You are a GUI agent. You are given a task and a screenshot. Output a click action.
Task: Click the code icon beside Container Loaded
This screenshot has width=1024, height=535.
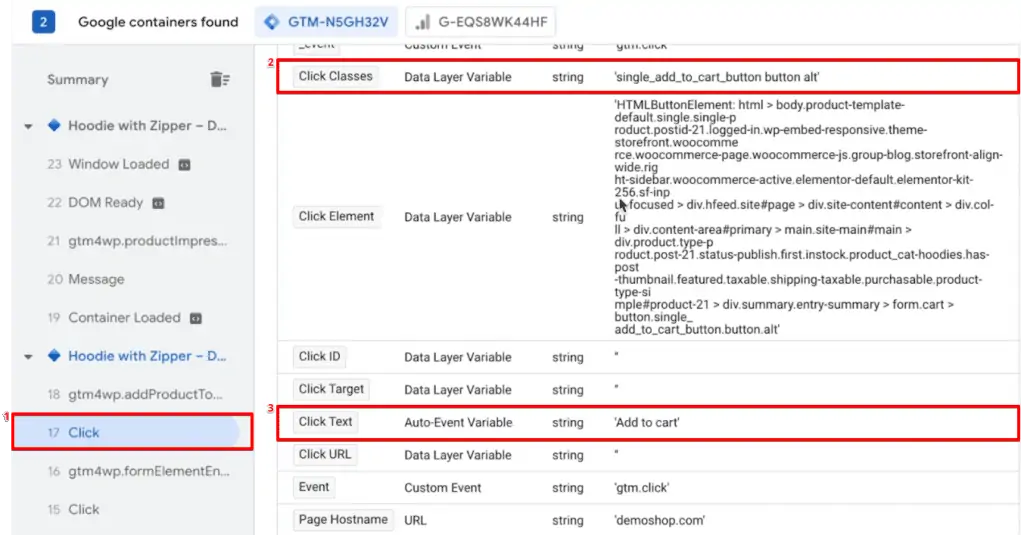(x=196, y=318)
